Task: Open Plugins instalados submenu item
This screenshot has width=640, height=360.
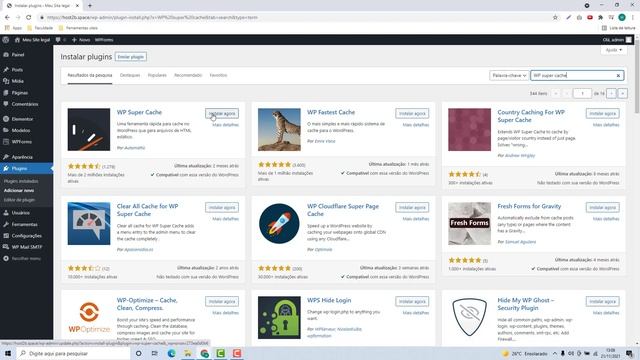Action: point(21,181)
